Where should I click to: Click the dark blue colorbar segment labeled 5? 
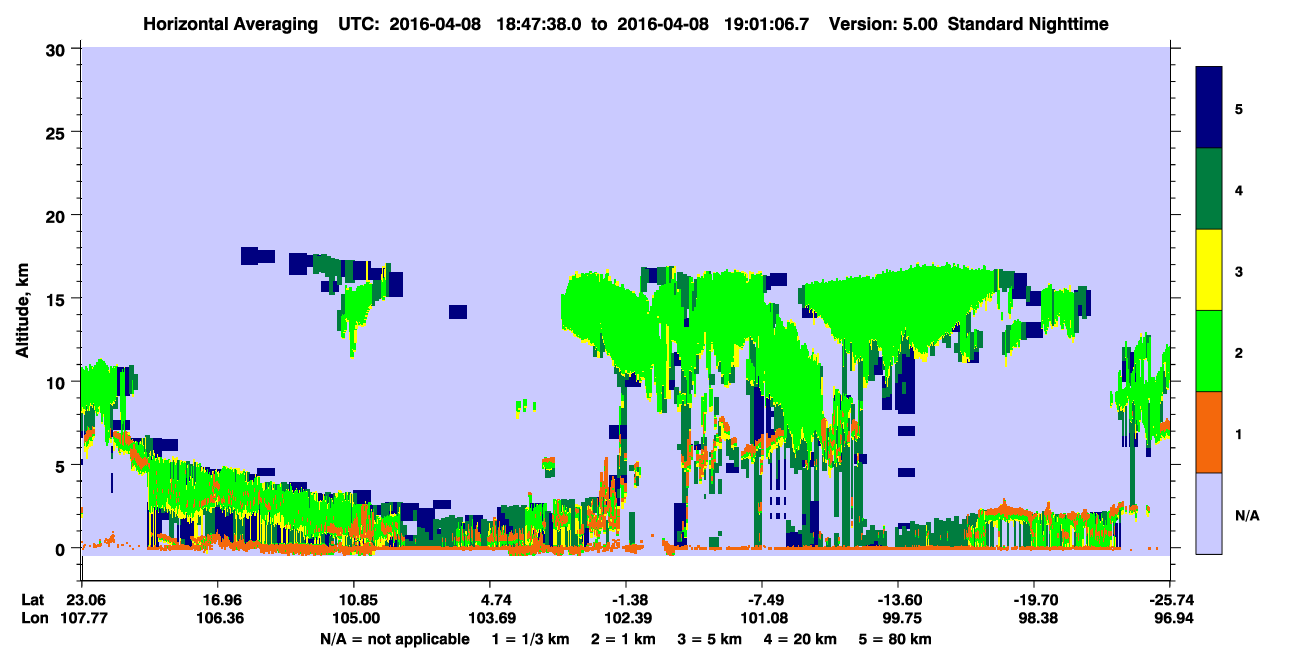[x=1209, y=108]
